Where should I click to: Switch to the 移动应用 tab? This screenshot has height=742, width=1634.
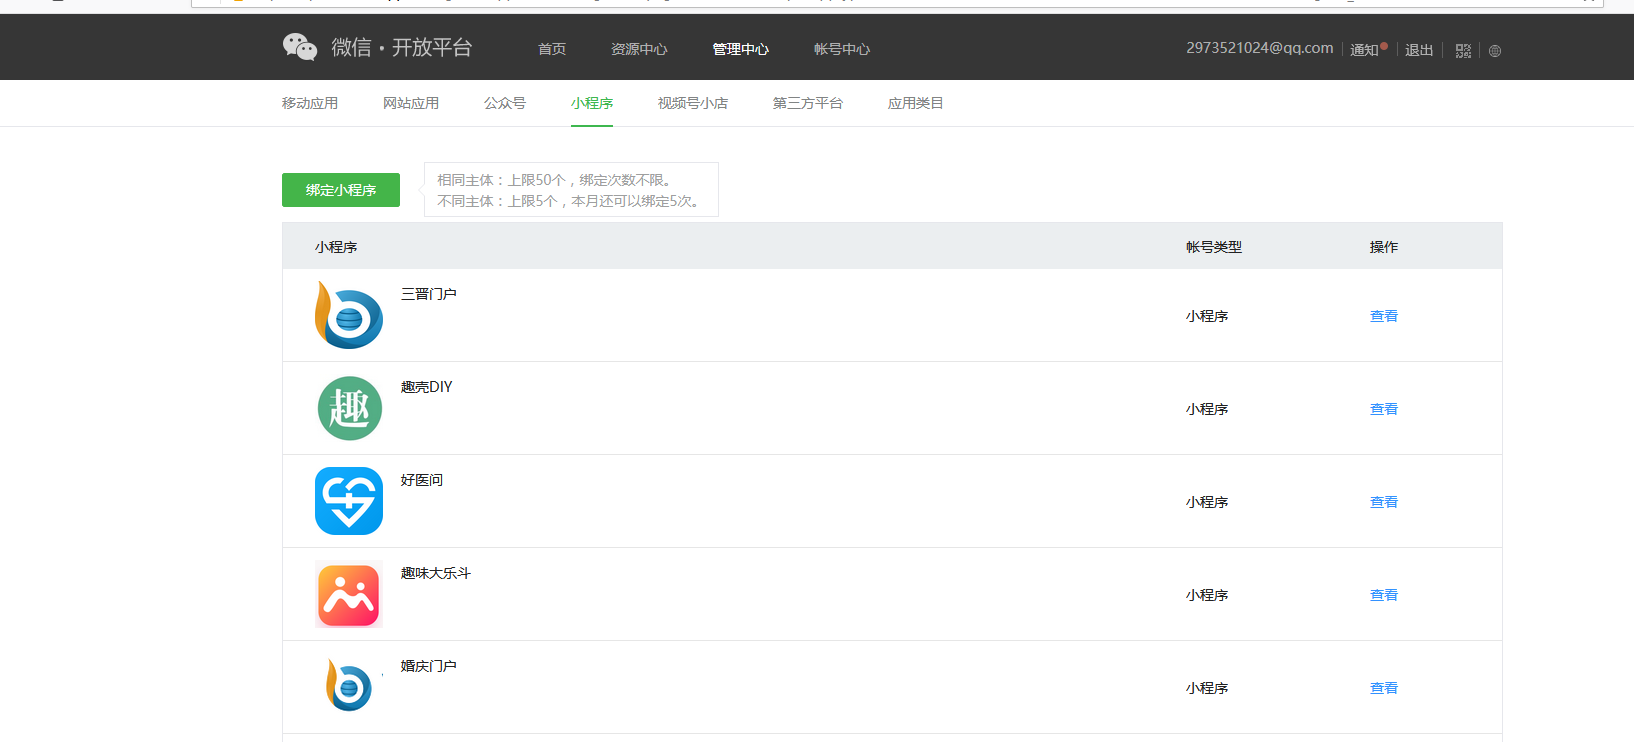pos(310,103)
